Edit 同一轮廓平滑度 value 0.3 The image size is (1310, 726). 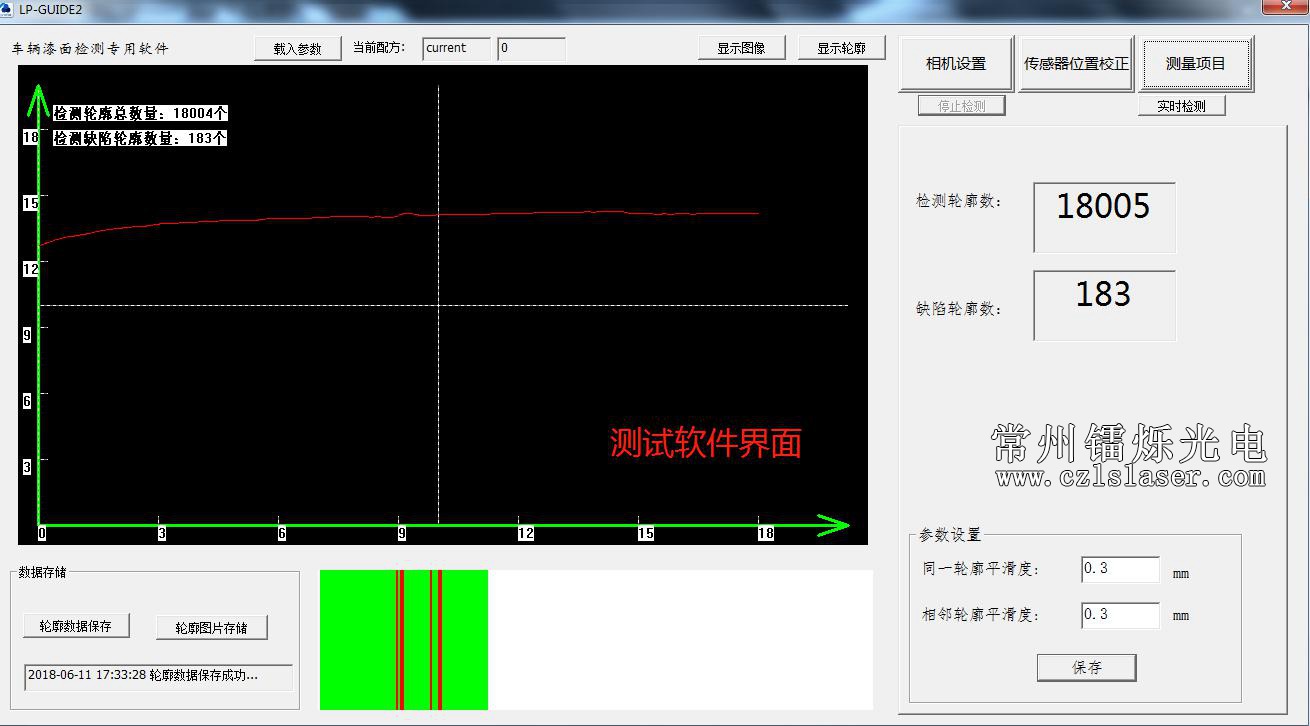click(x=1119, y=569)
